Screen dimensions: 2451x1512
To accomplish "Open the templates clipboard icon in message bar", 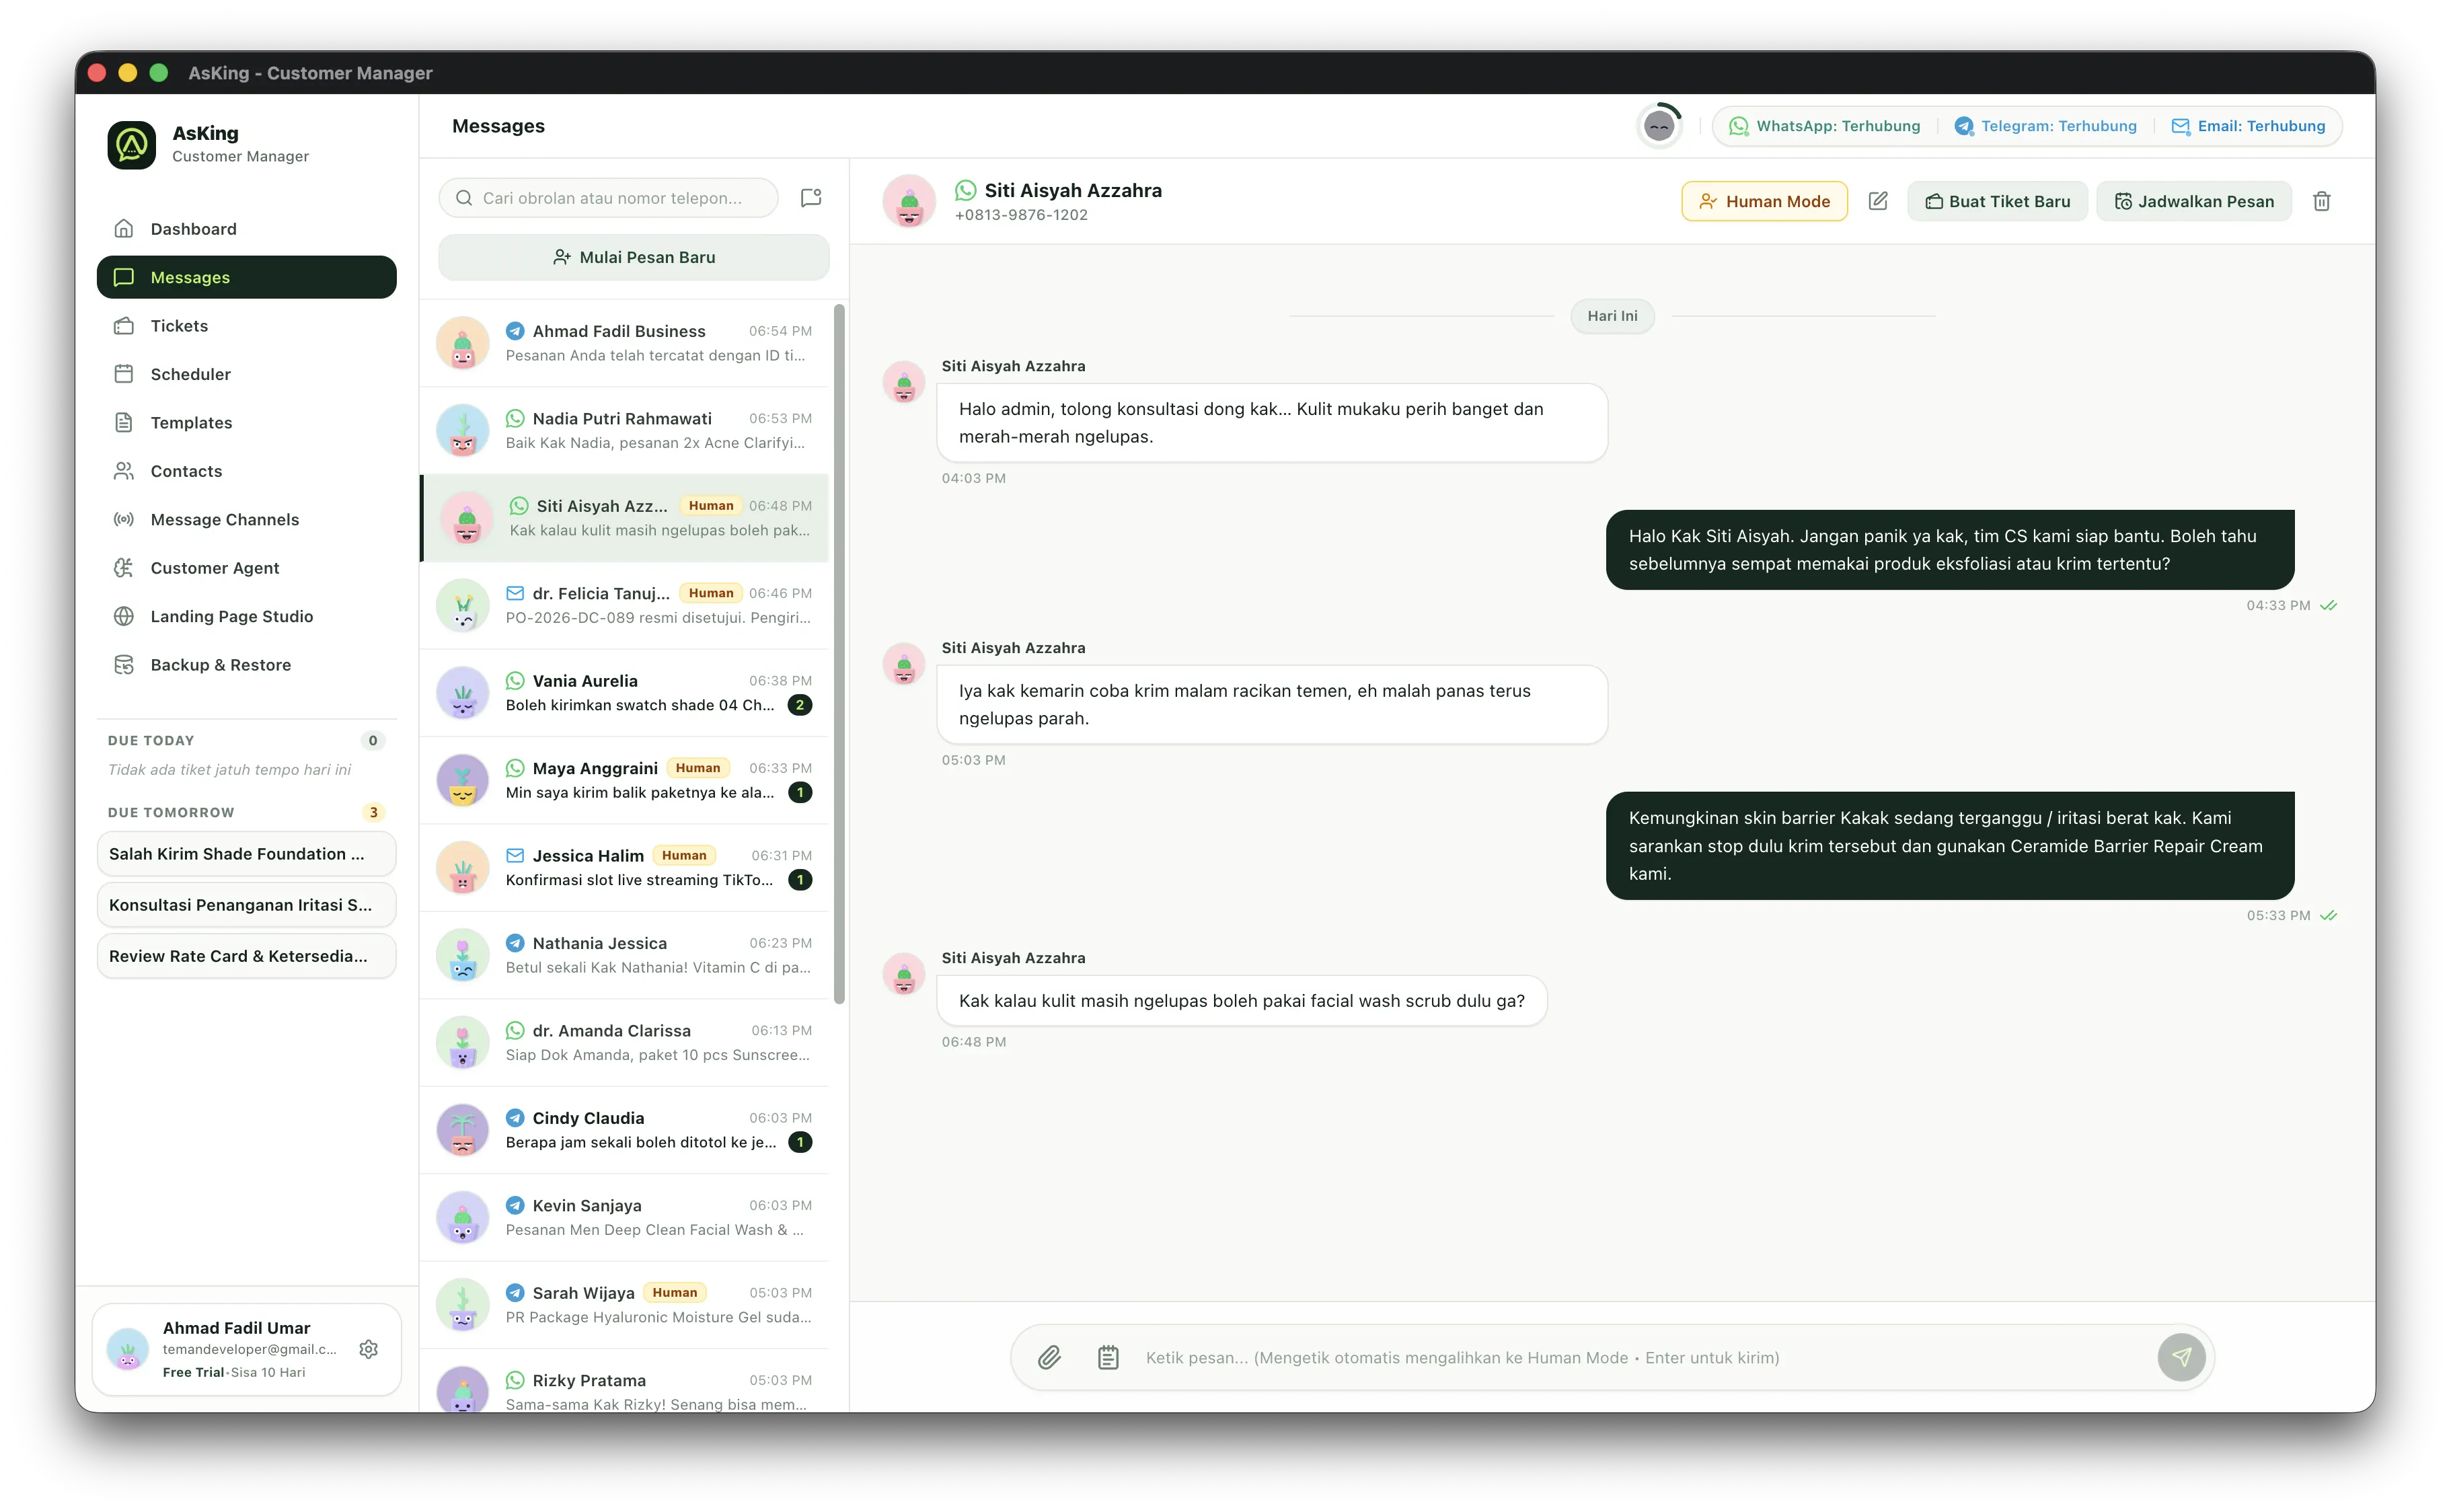I will click(1108, 1357).
